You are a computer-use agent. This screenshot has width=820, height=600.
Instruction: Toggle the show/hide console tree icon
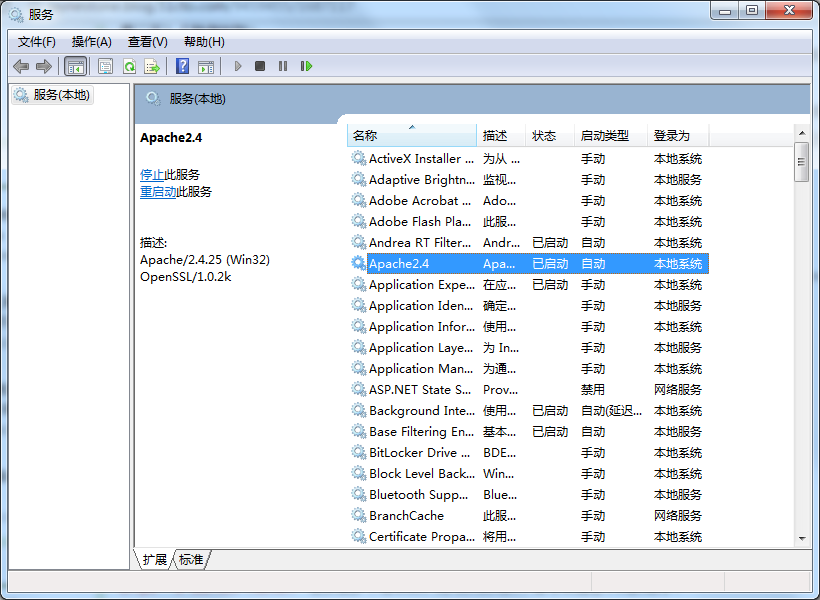point(75,66)
